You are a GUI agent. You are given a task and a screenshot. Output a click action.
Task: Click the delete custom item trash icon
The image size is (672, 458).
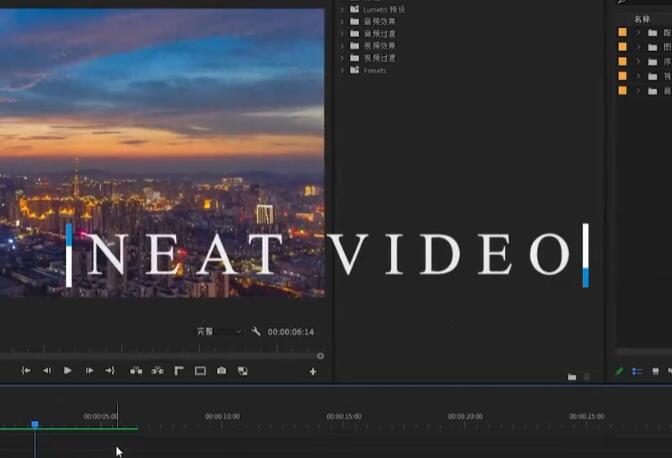tap(587, 377)
